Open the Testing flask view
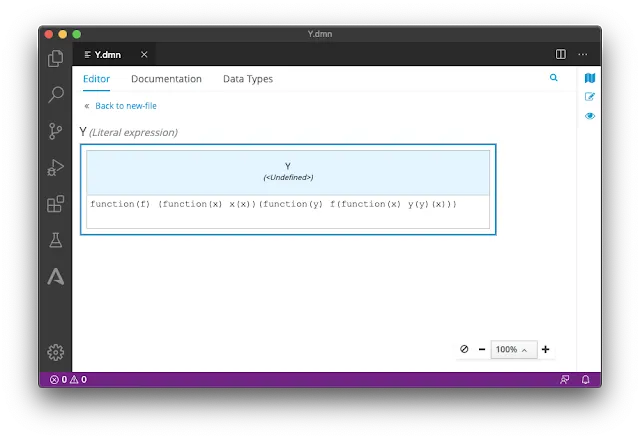 (x=56, y=240)
